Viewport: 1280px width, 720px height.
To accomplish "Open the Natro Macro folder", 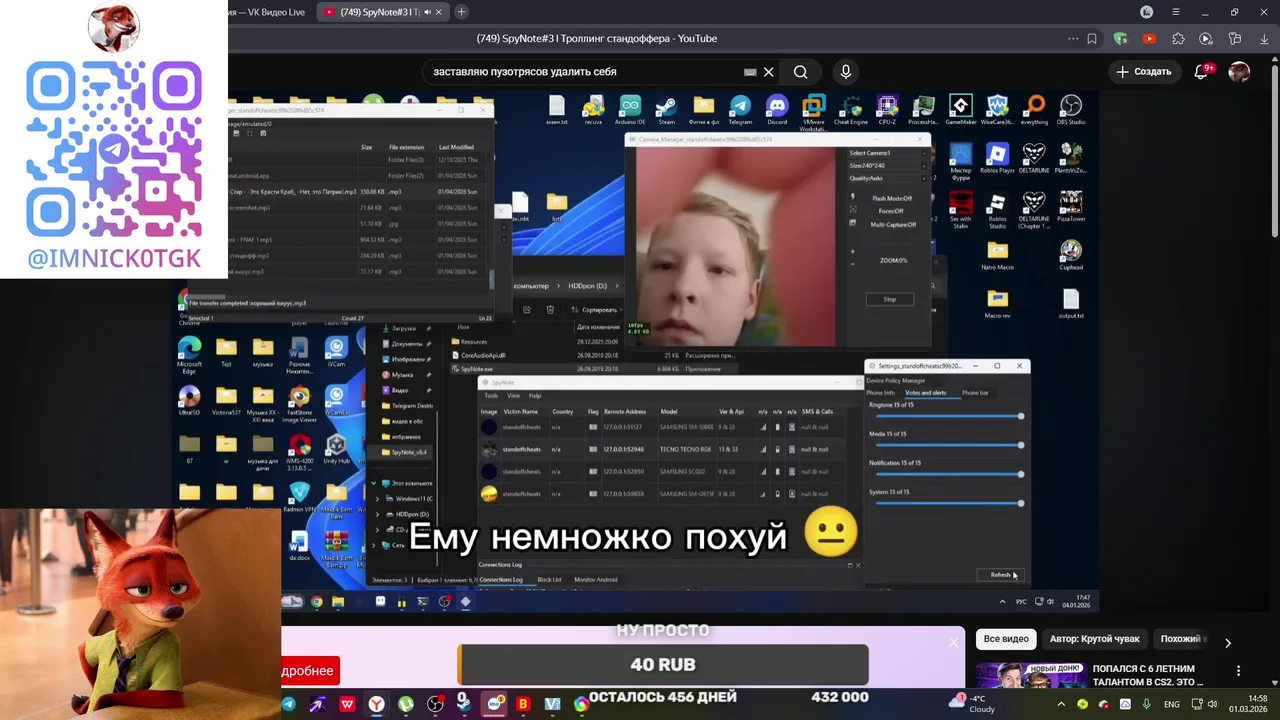I will 997,255.
